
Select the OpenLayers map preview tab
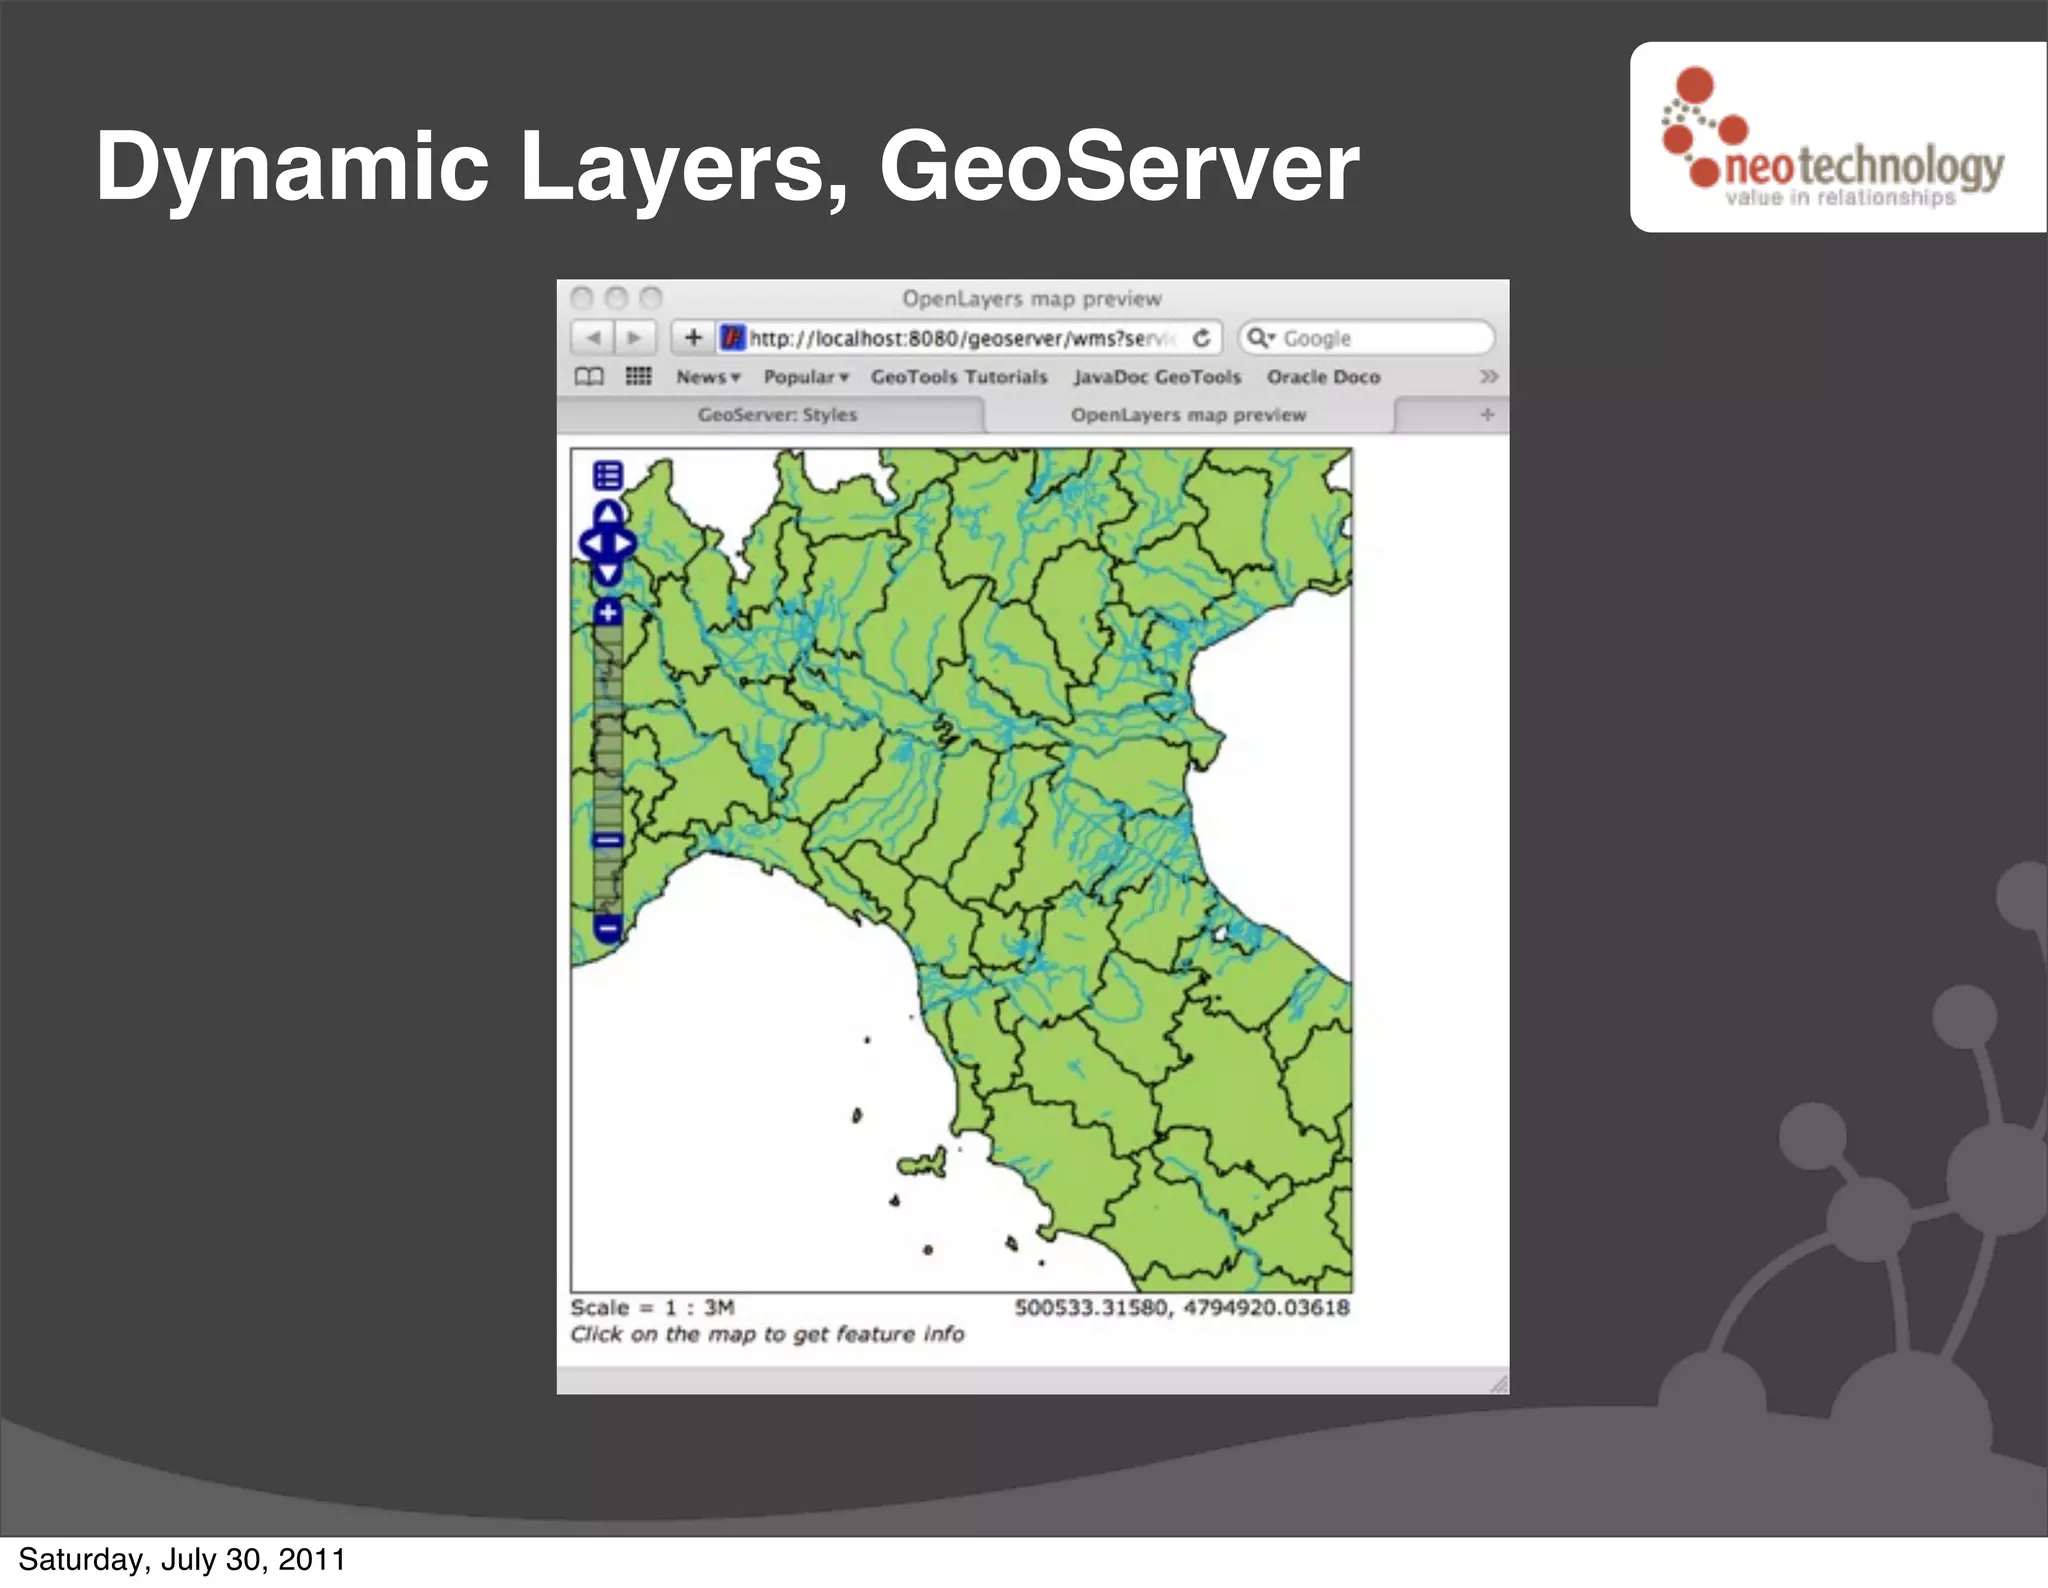[1188, 415]
